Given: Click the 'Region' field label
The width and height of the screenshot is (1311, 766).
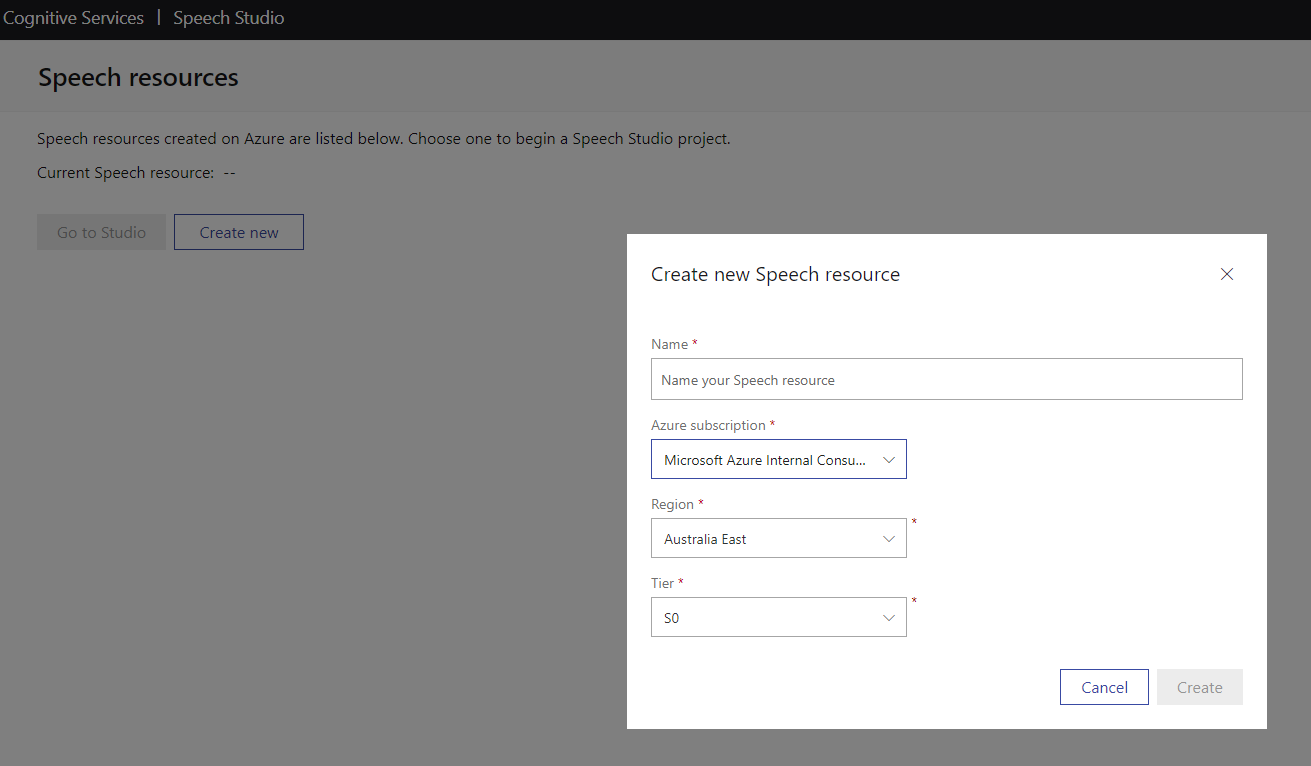Looking at the screenshot, I should pyautogui.click(x=672, y=504).
